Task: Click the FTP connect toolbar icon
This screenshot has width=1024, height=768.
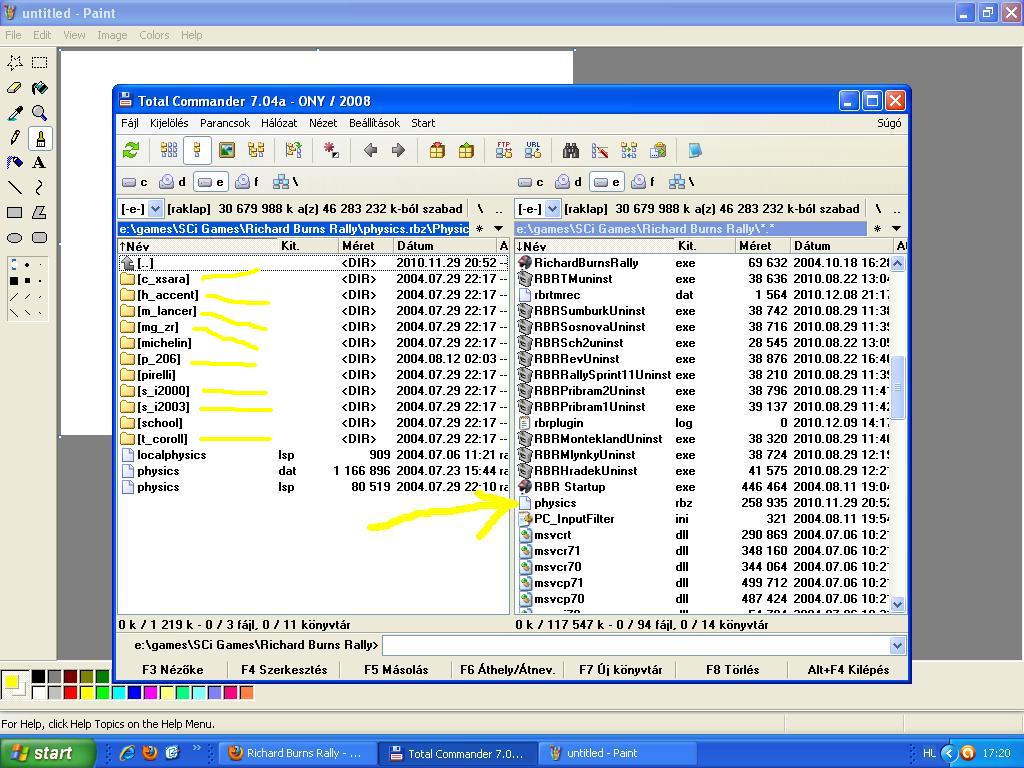Action: (x=504, y=151)
